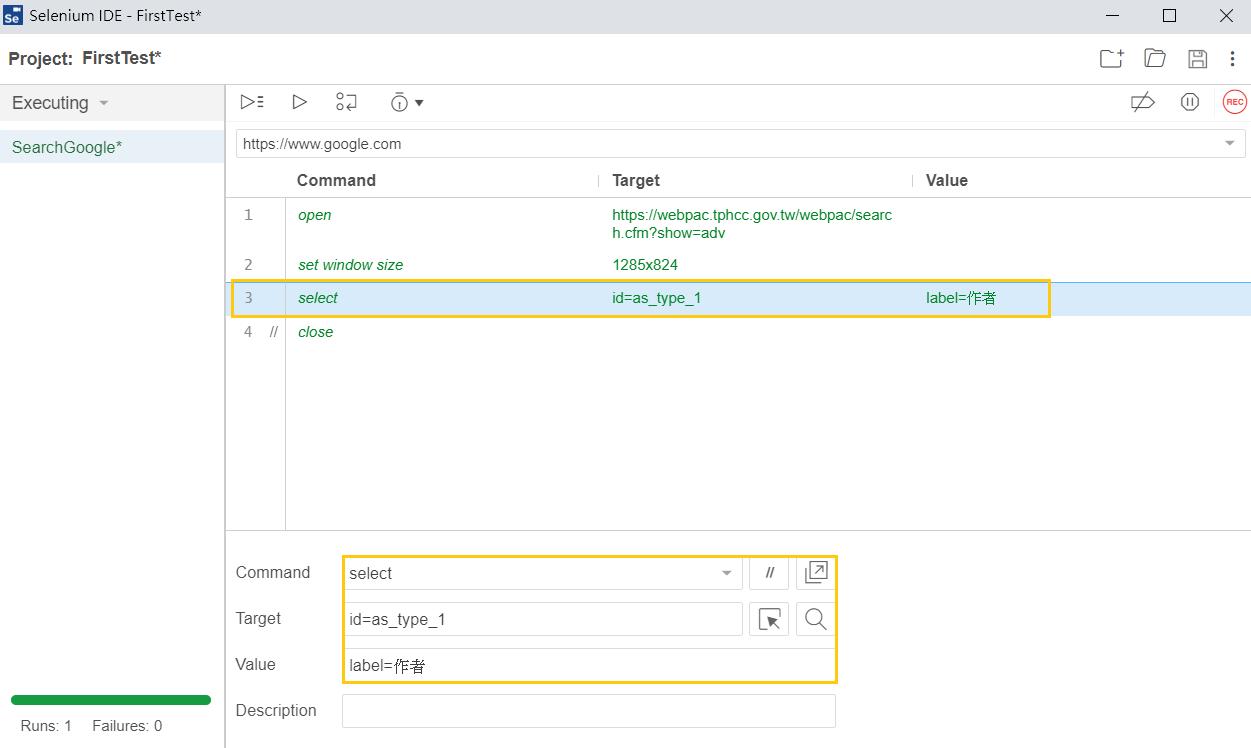The image size is (1251, 748).
Task: Select target element in page
Action: (x=769, y=619)
